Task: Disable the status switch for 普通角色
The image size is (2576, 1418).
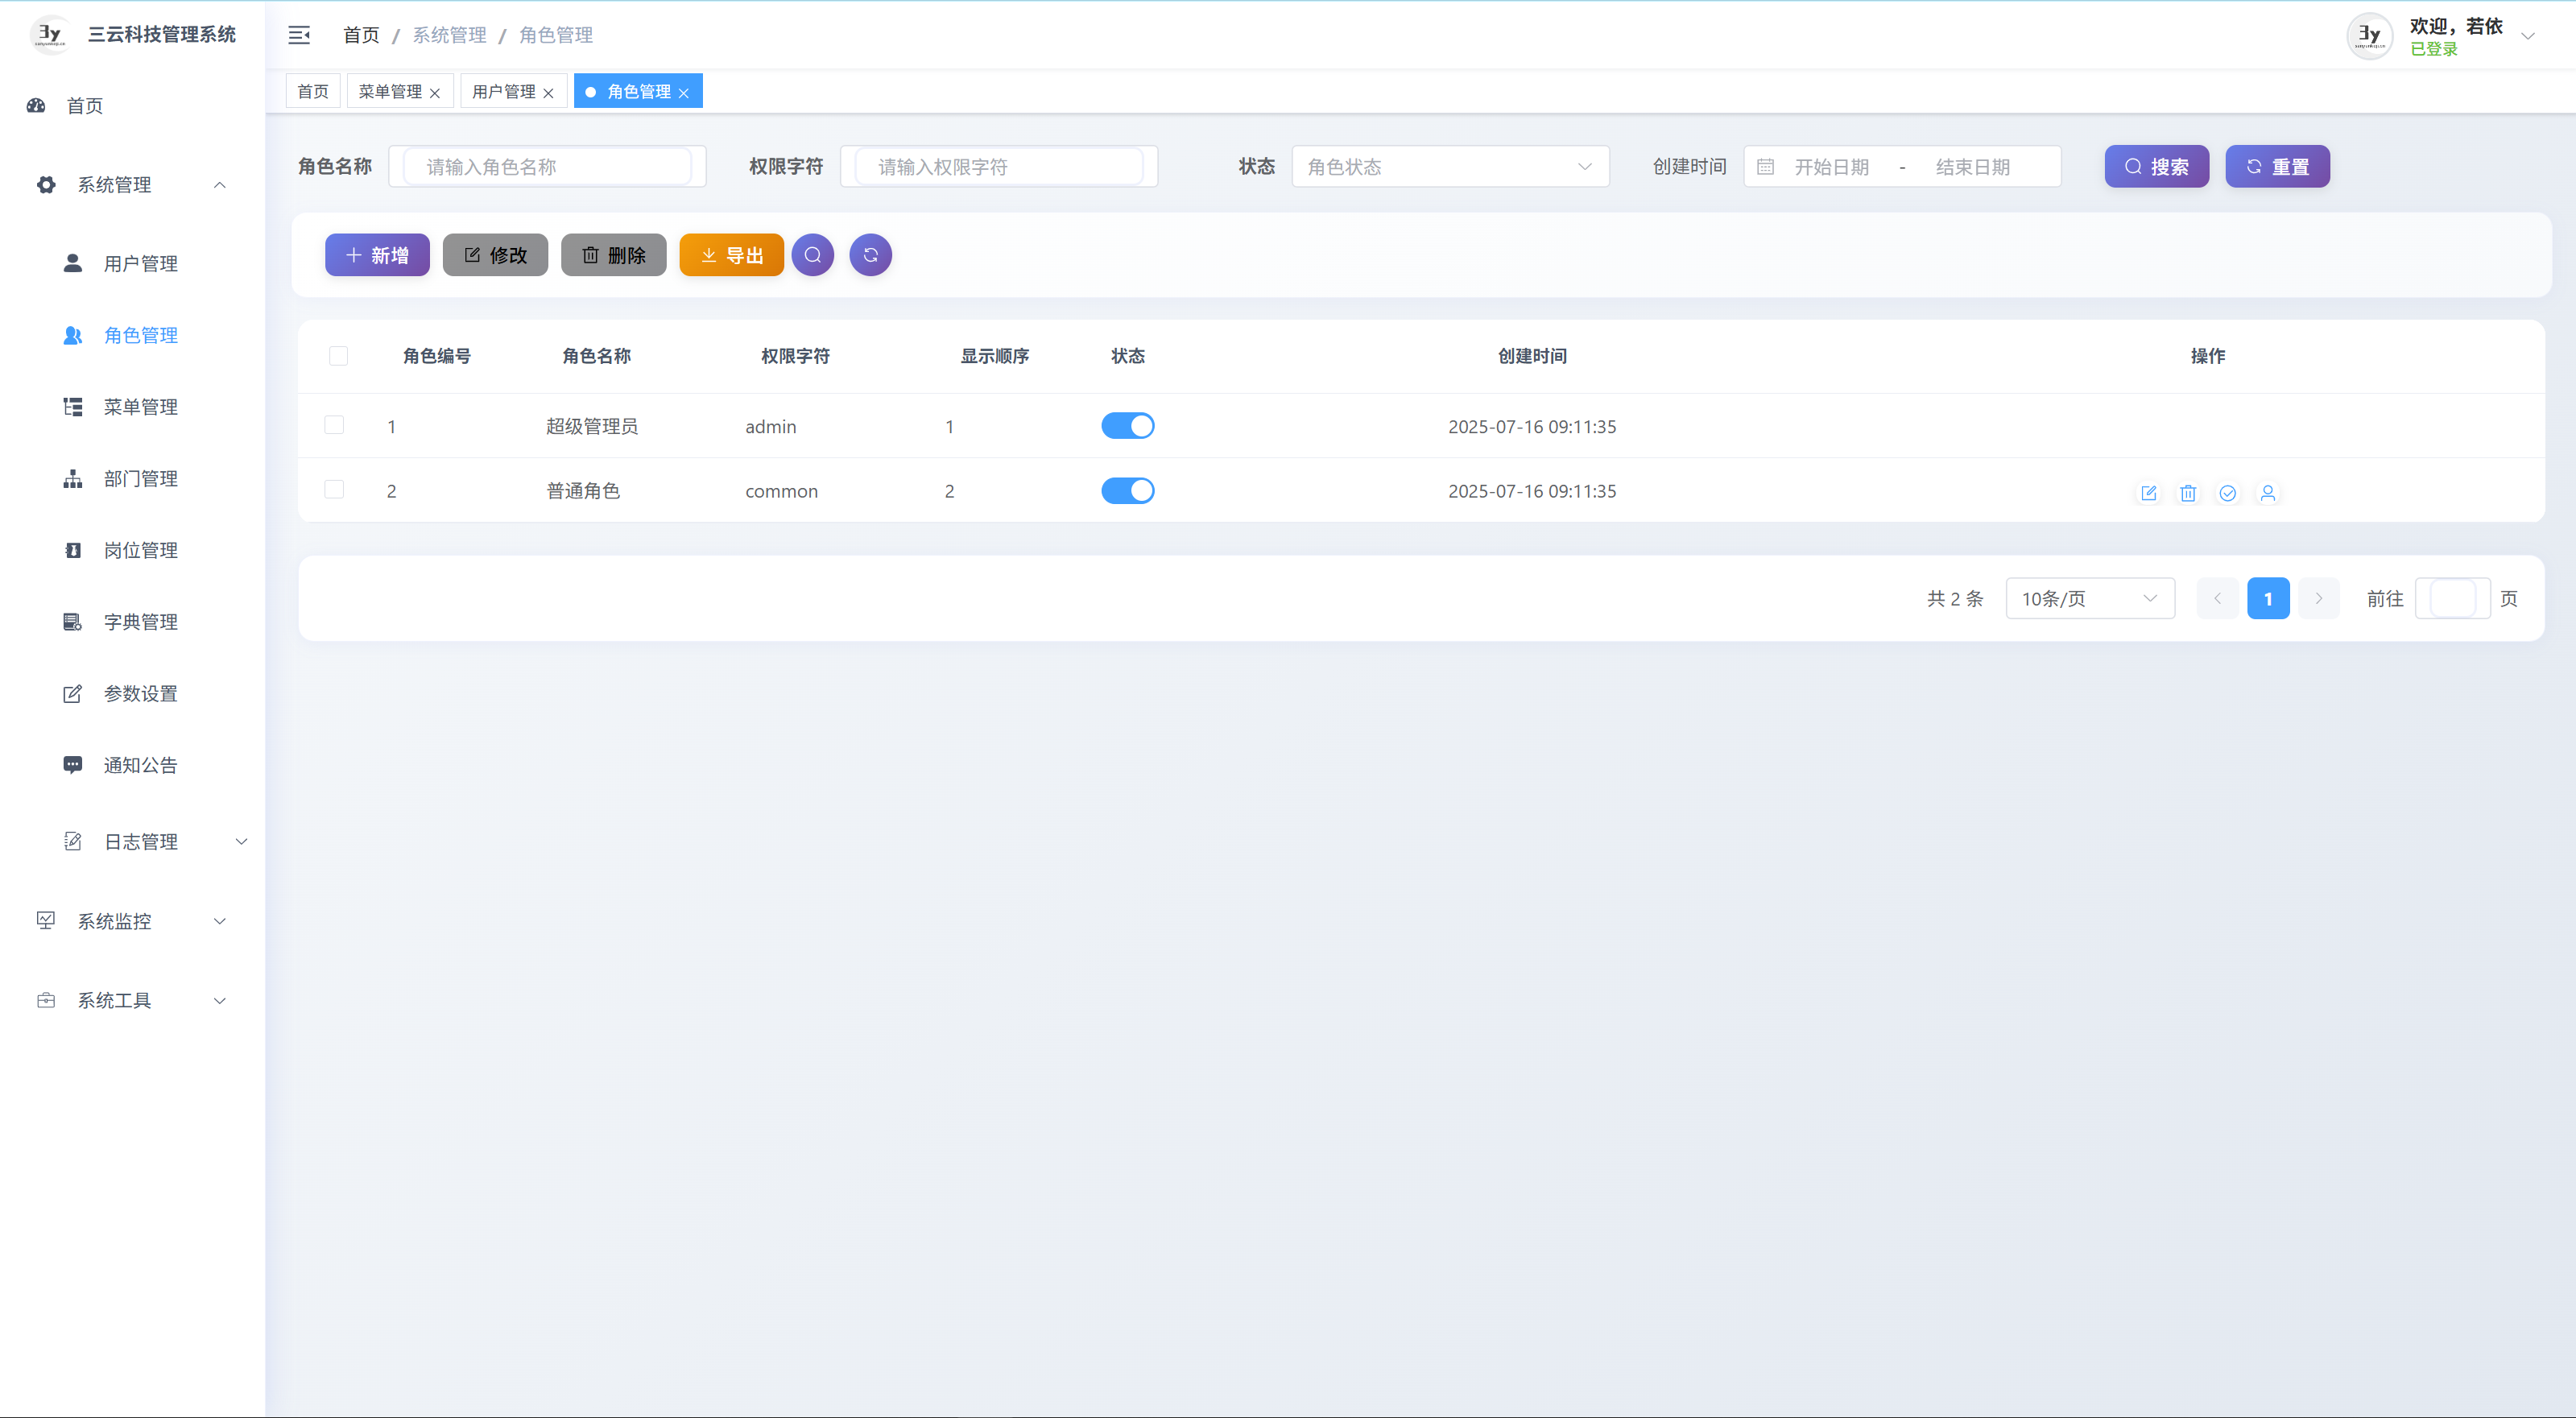Action: click(x=1127, y=491)
